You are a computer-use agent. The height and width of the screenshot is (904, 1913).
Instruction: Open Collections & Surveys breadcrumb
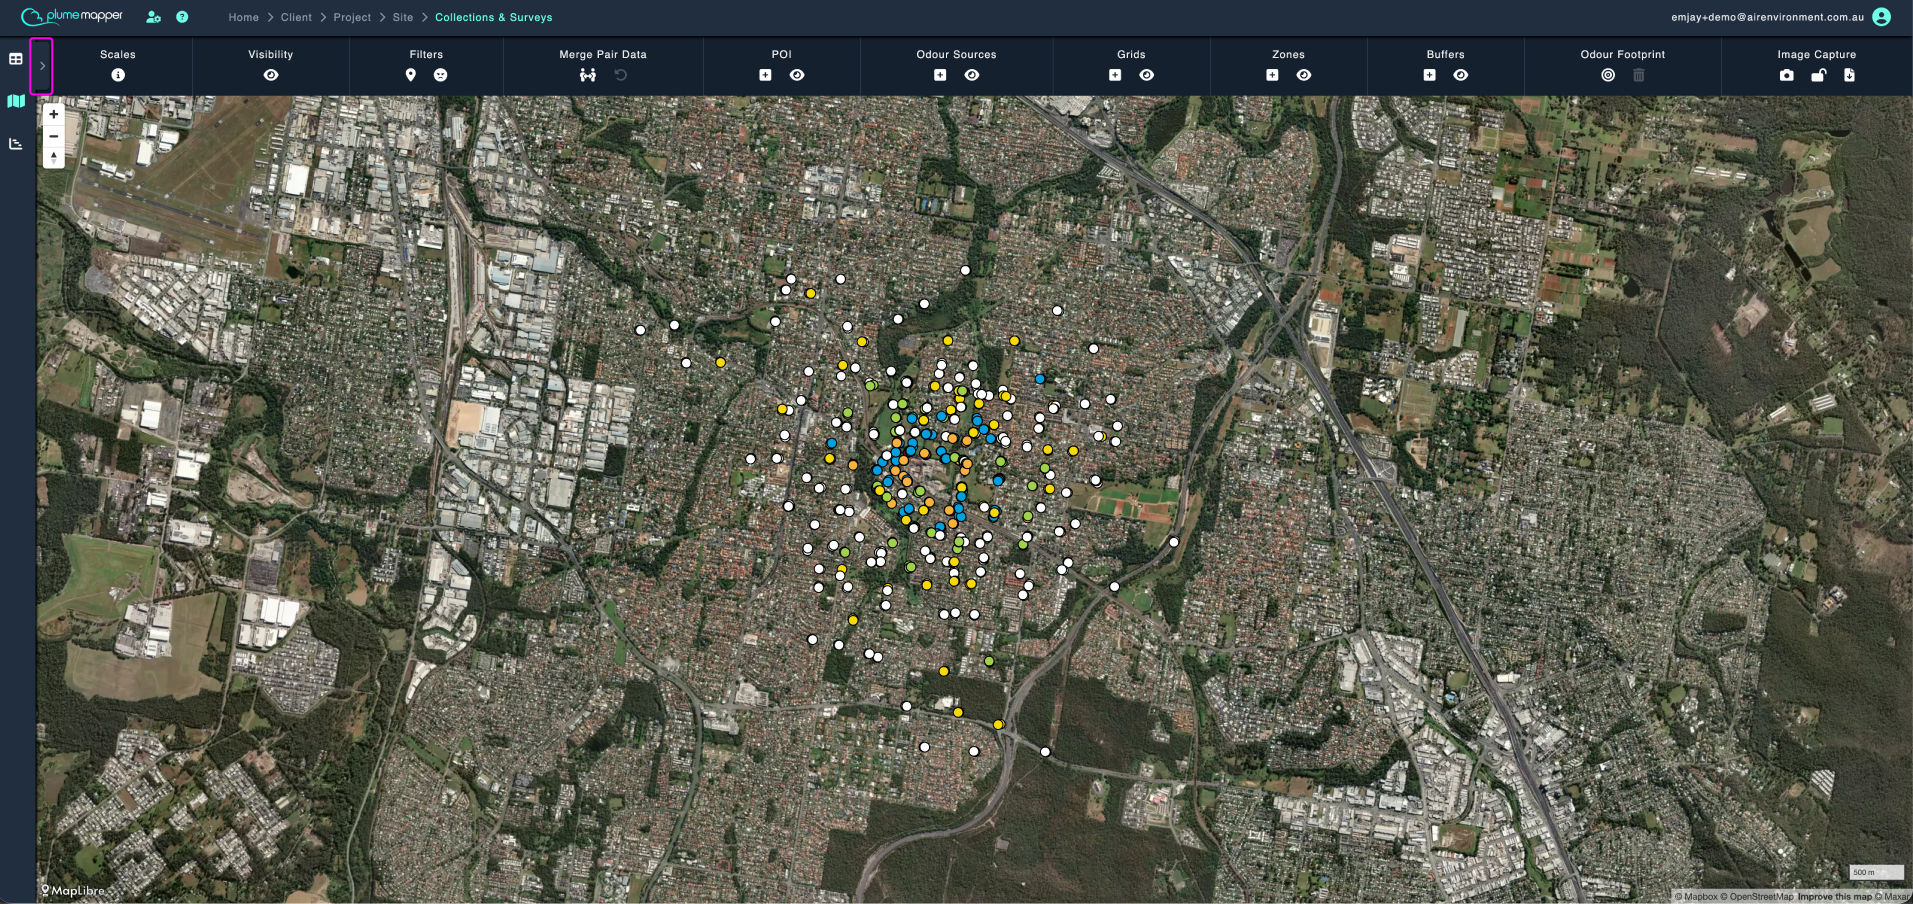(x=493, y=17)
